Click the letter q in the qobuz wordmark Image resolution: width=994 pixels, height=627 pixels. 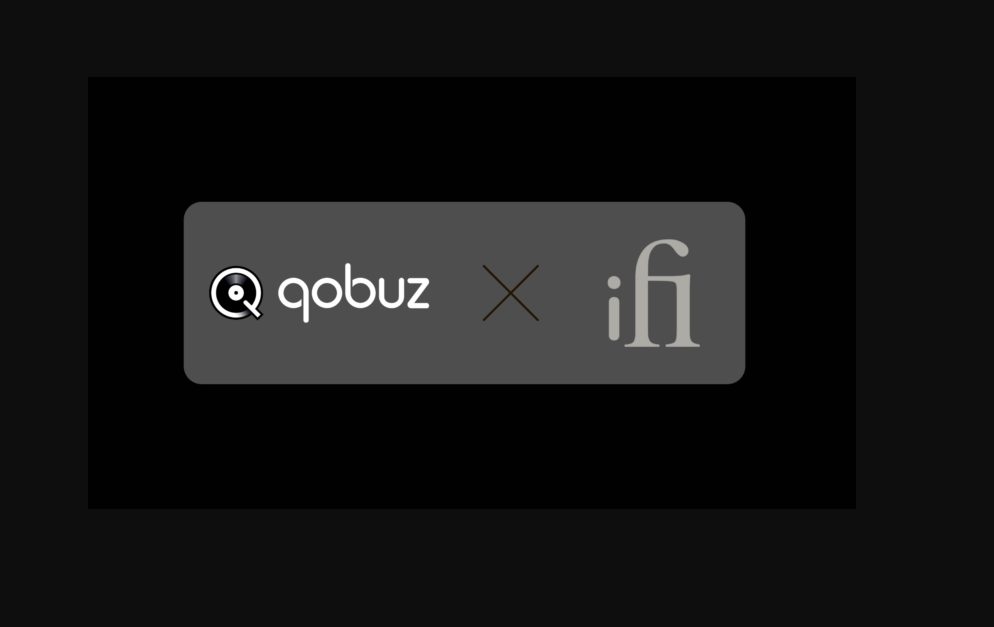[294, 299]
